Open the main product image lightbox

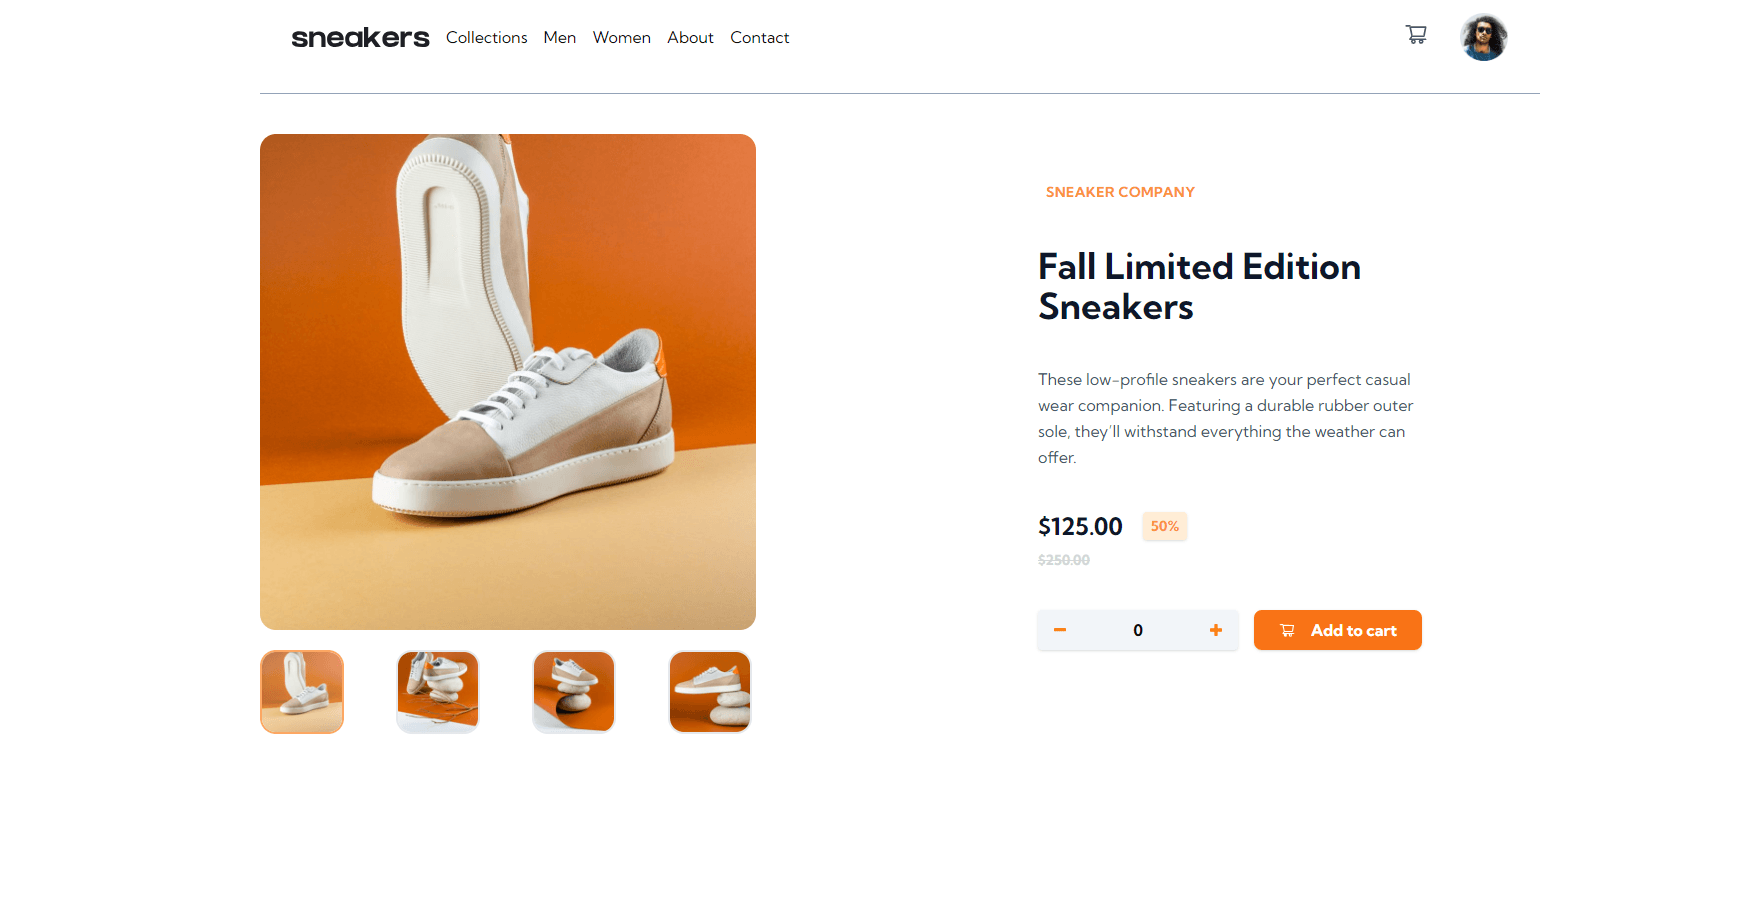(x=508, y=382)
